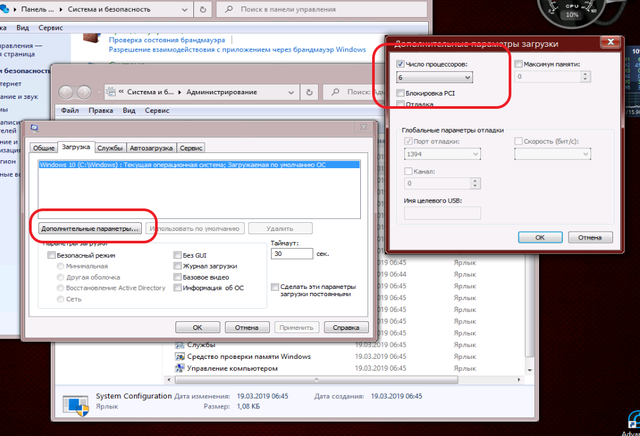This screenshot has height=436, width=640.
Task: Open the Порт отладки dropdown showing 1394
Action: coord(442,154)
